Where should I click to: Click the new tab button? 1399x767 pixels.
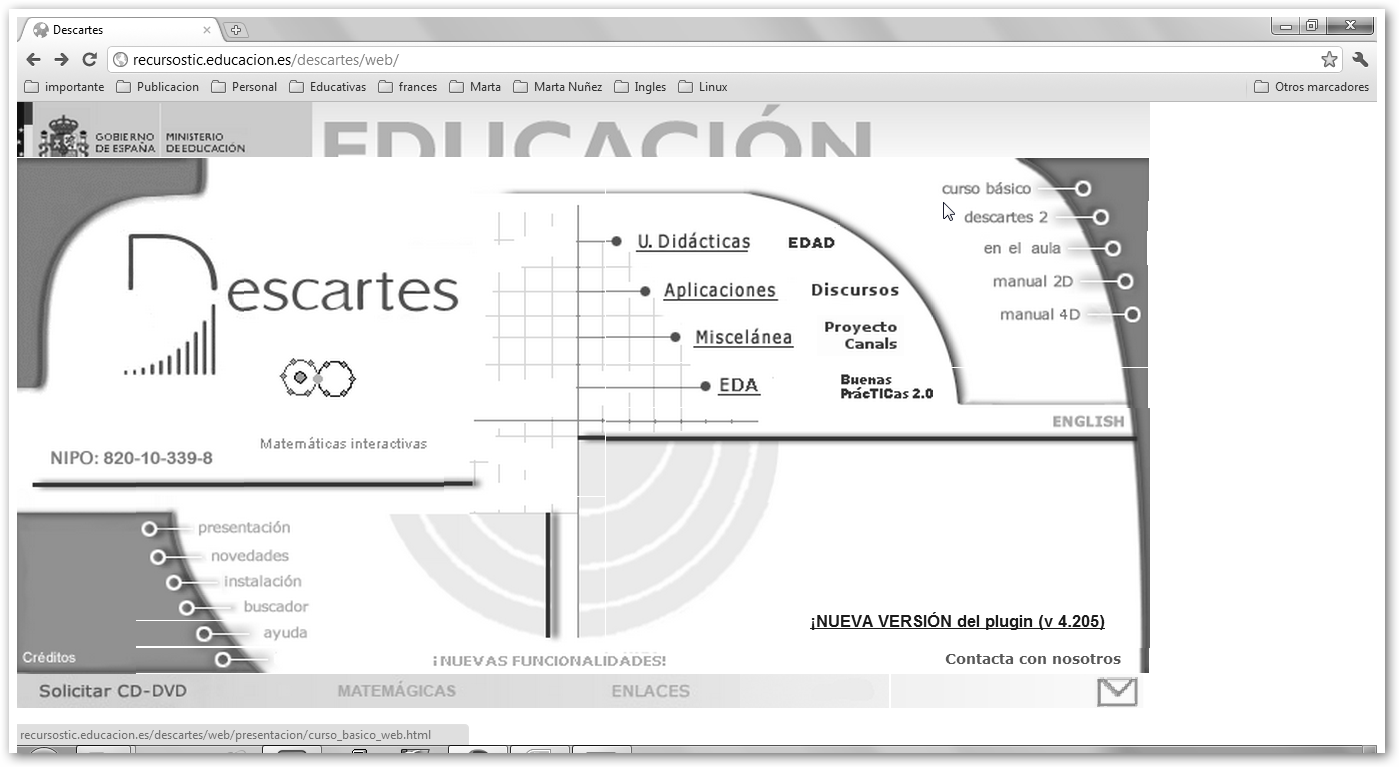(x=236, y=30)
